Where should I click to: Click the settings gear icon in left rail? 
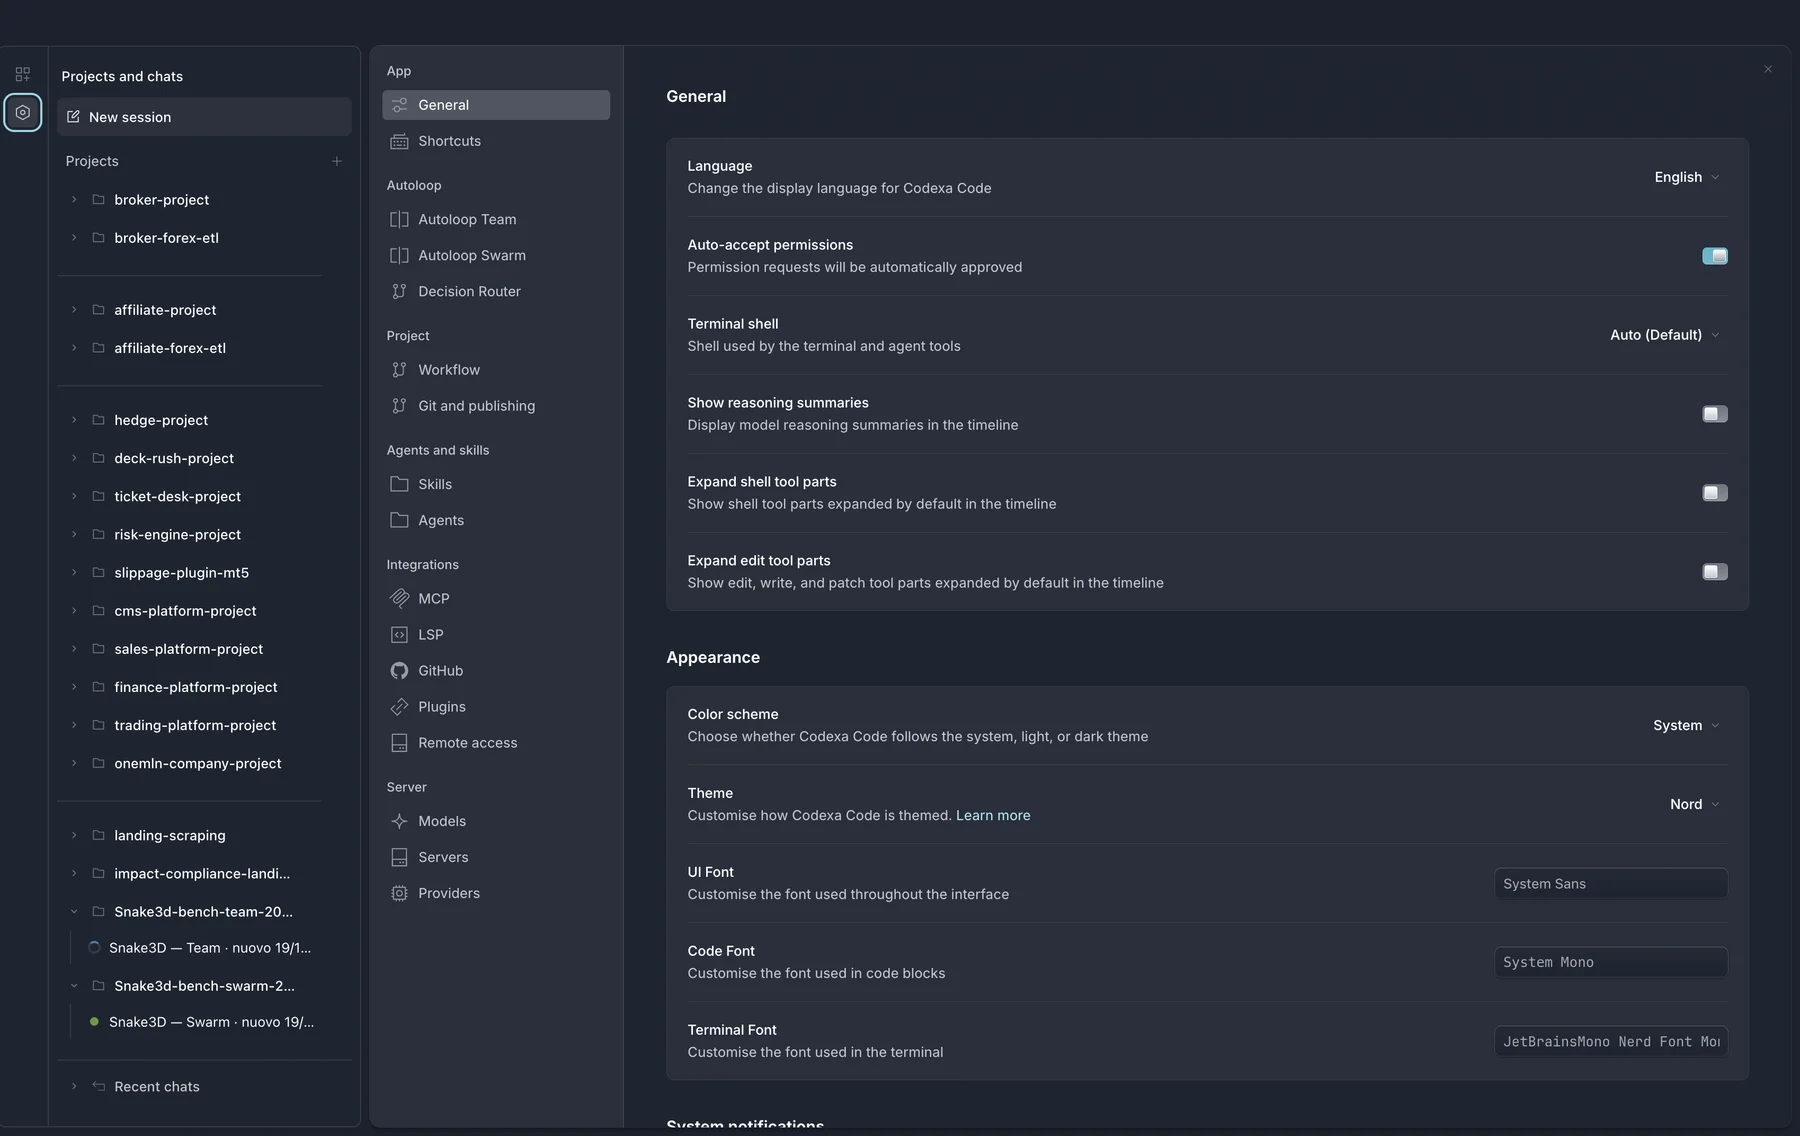(x=23, y=113)
